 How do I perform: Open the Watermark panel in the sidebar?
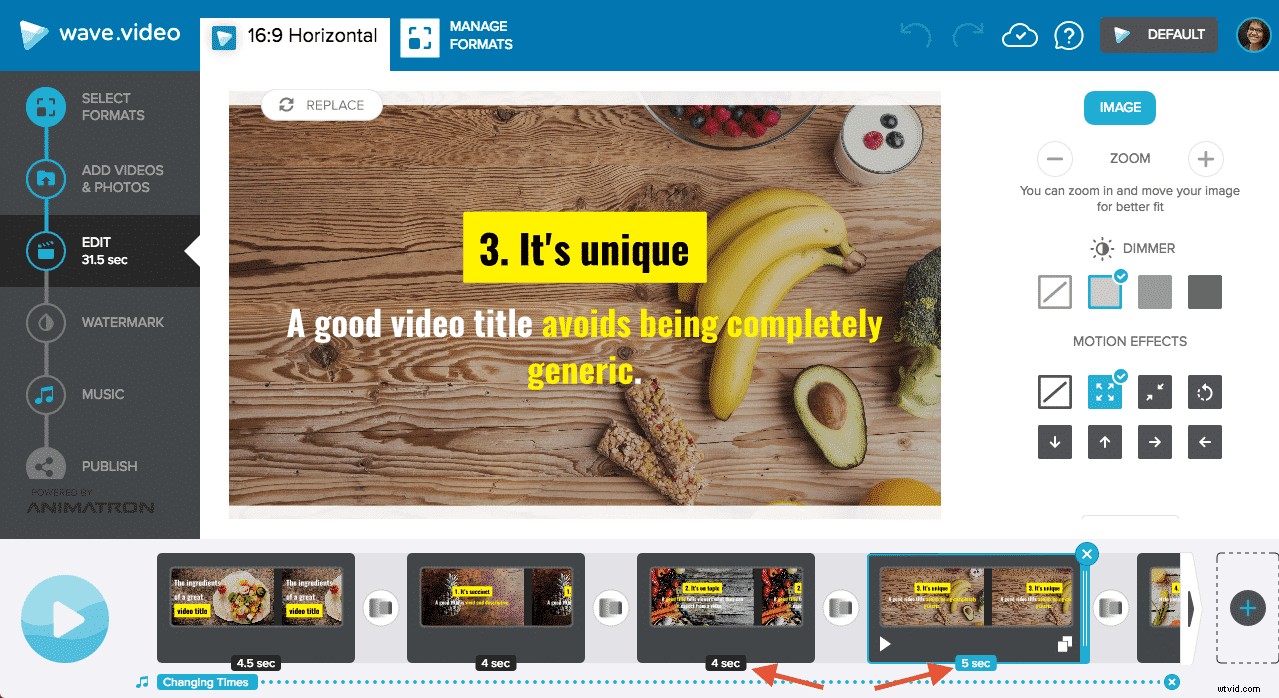coord(121,322)
